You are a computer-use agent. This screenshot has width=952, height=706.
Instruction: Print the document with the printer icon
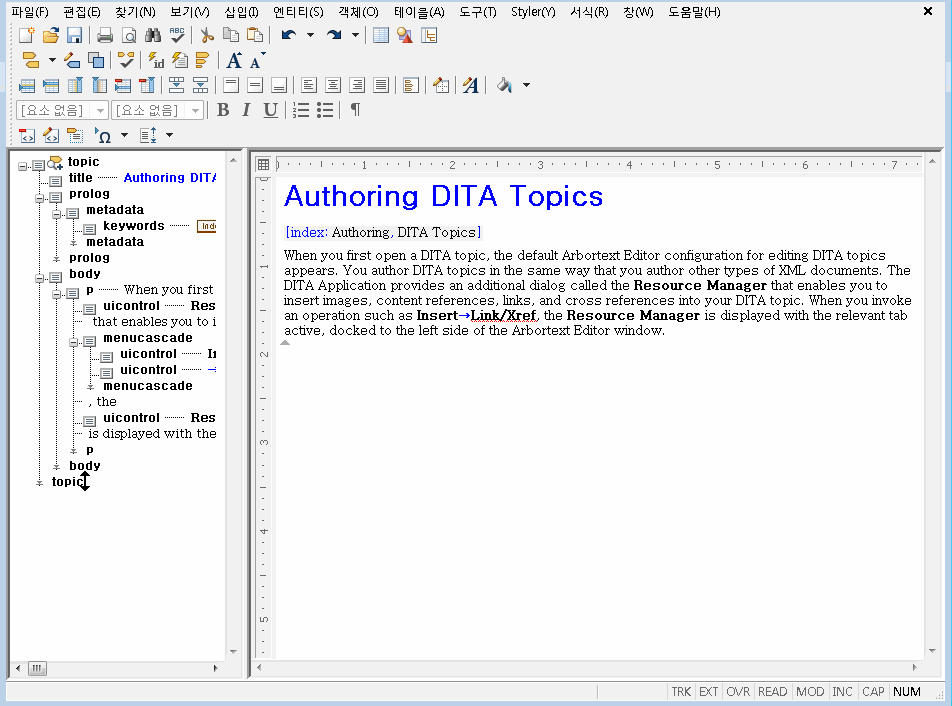pyautogui.click(x=105, y=35)
